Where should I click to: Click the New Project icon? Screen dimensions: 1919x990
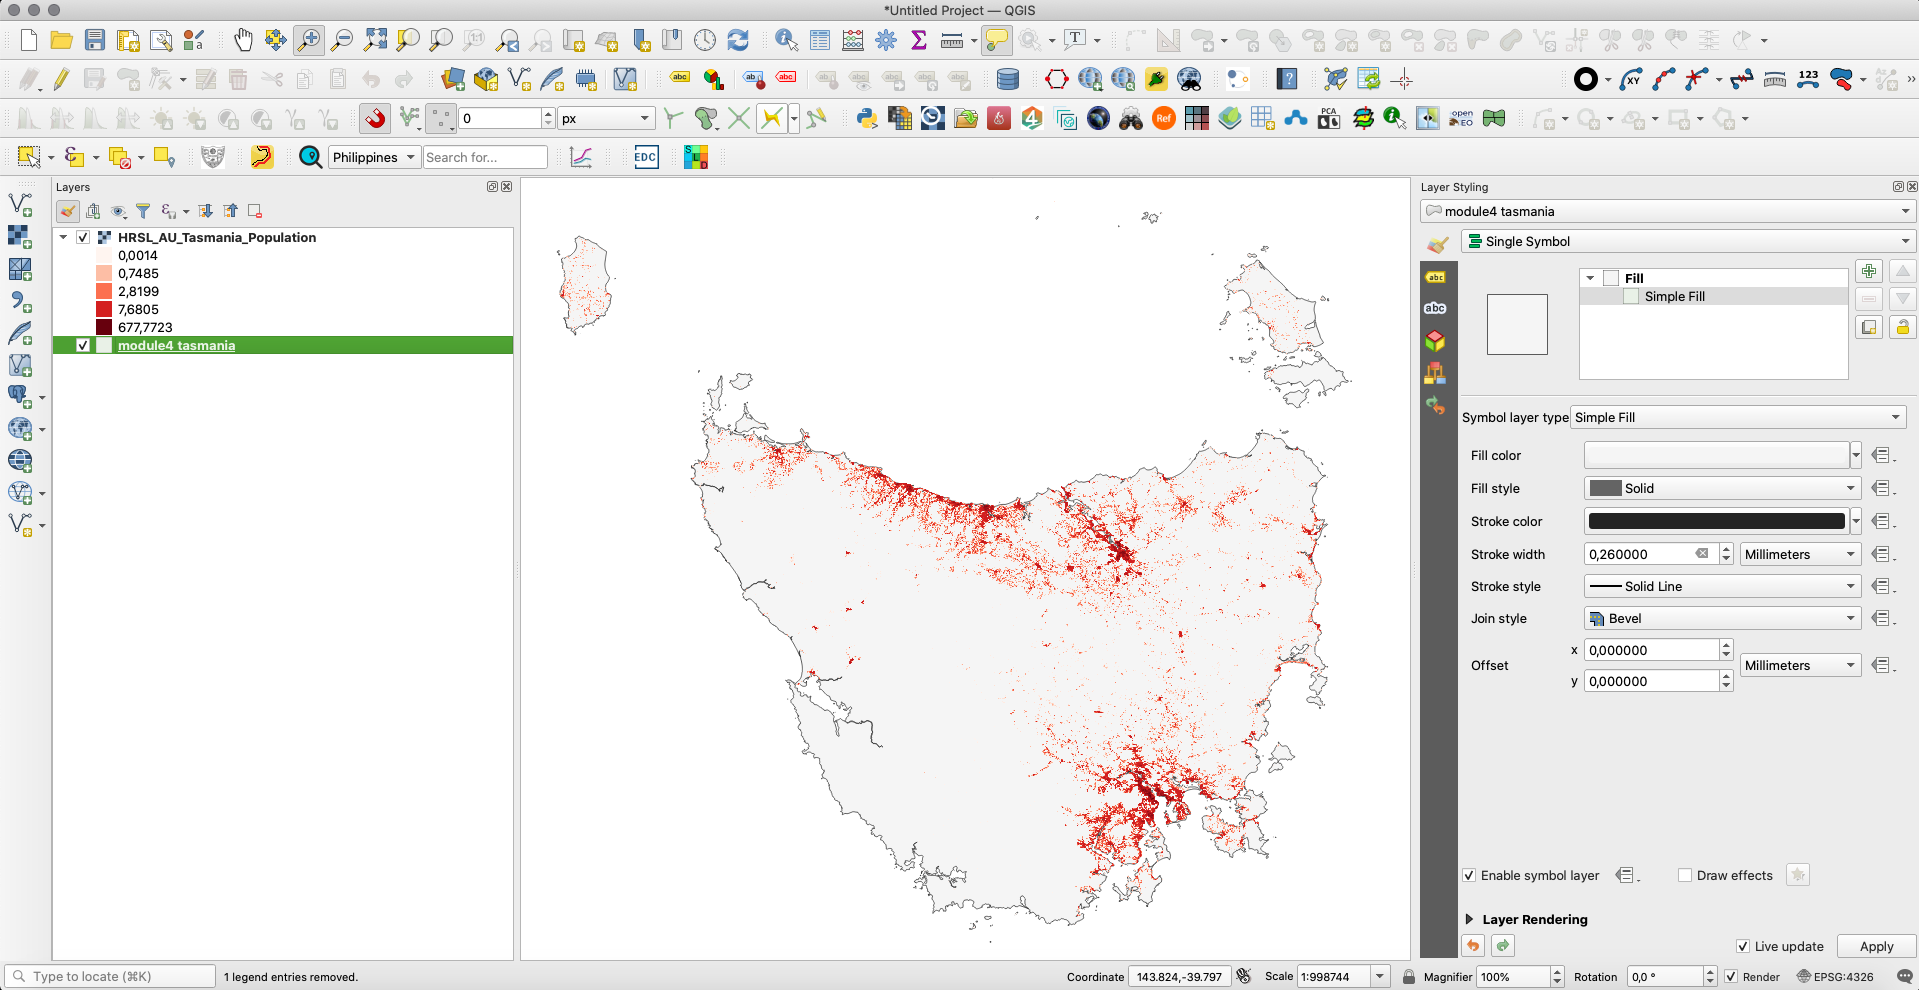pos(29,40)
